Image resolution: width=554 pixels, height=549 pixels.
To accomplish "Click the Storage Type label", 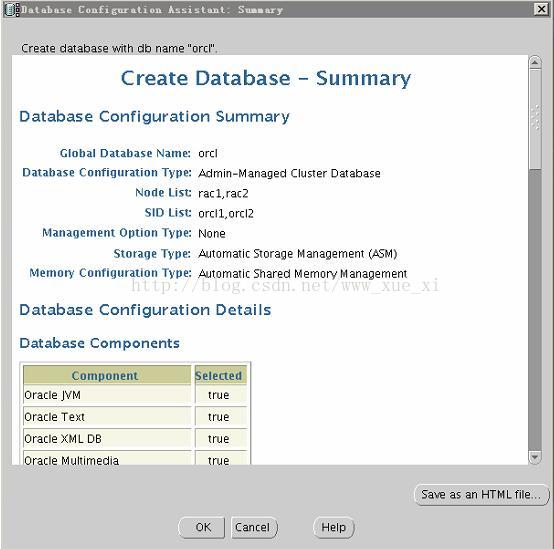I will 152,253.
